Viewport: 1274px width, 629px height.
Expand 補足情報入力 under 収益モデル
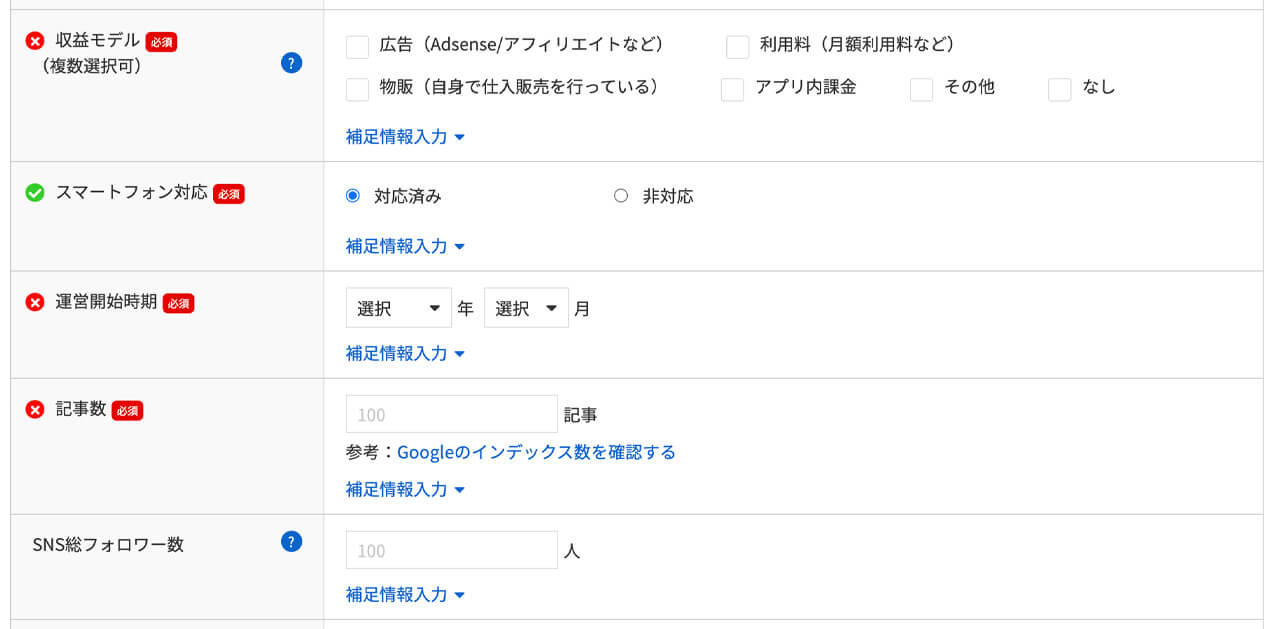[x=405, y=137]
